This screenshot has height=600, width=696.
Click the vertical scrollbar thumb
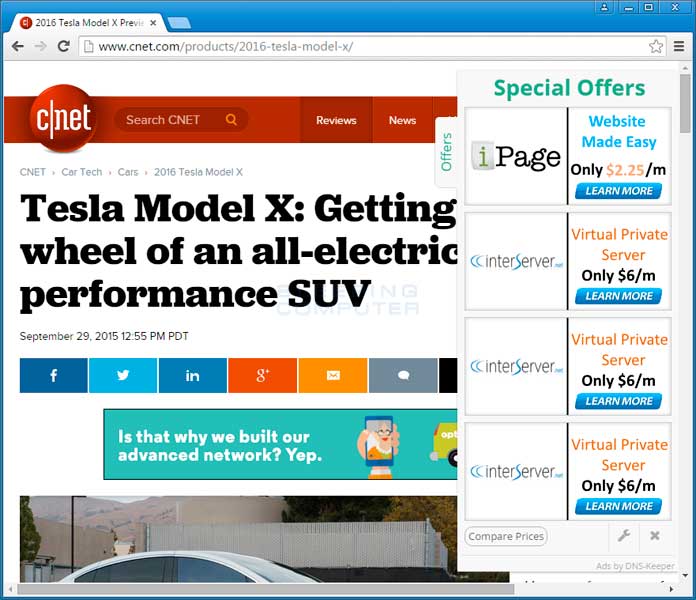click(685, 103)
